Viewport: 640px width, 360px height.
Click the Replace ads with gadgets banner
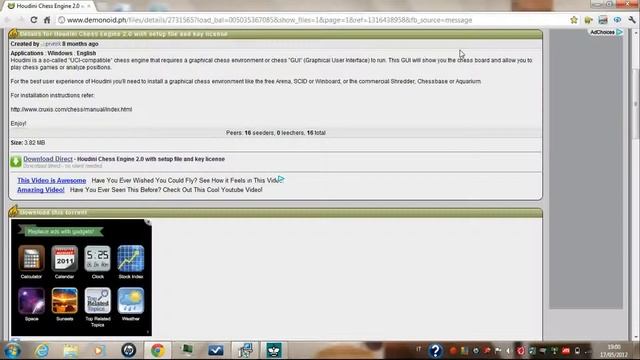[61, 231]
